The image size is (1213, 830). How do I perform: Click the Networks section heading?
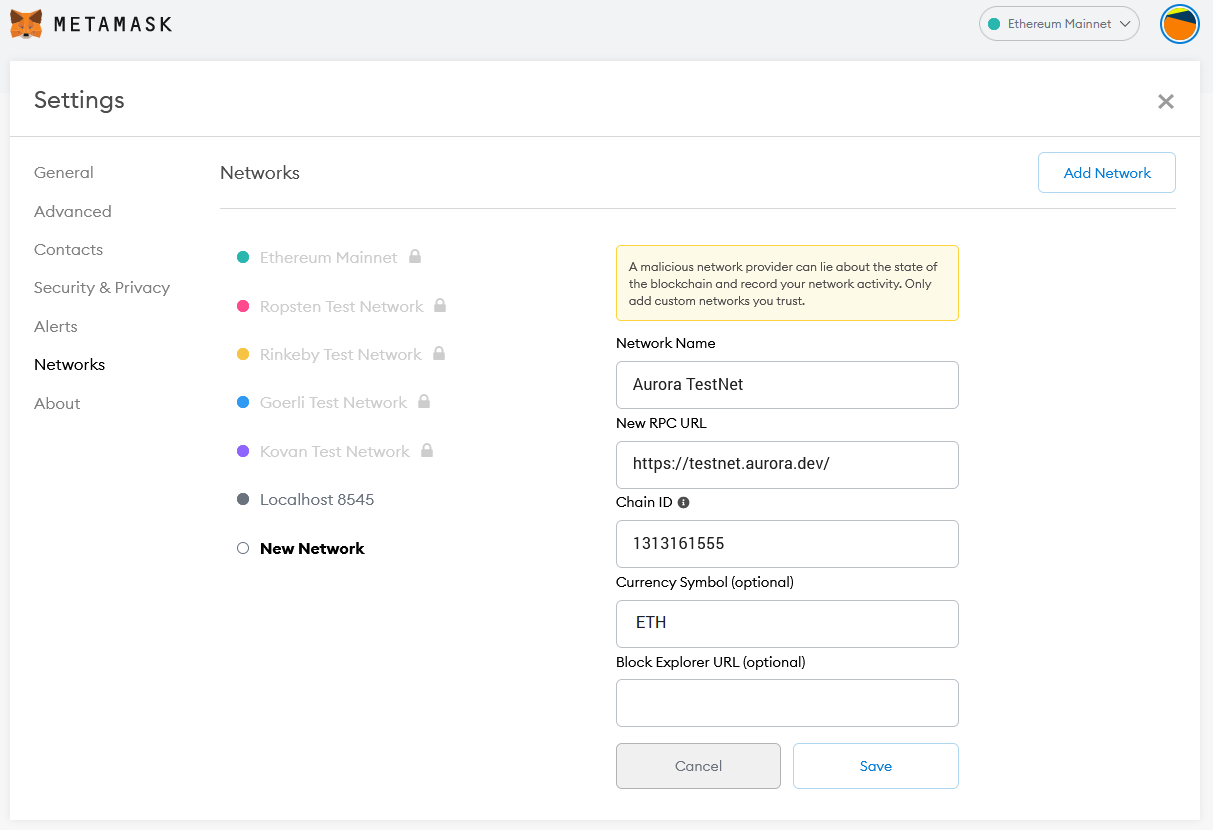[260, 173]
